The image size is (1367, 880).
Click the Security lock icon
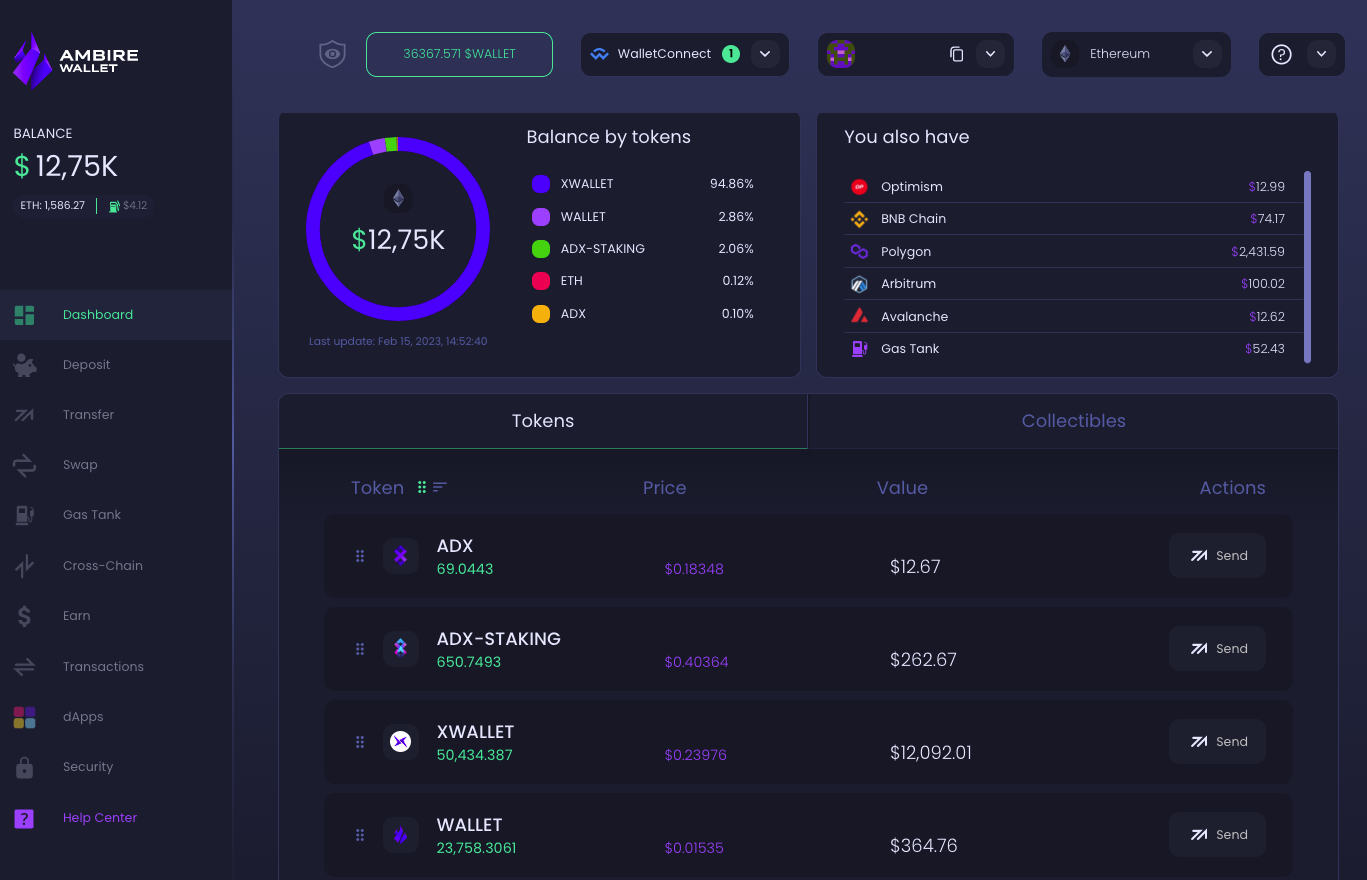pyautogui.click(x=24, y=767)
